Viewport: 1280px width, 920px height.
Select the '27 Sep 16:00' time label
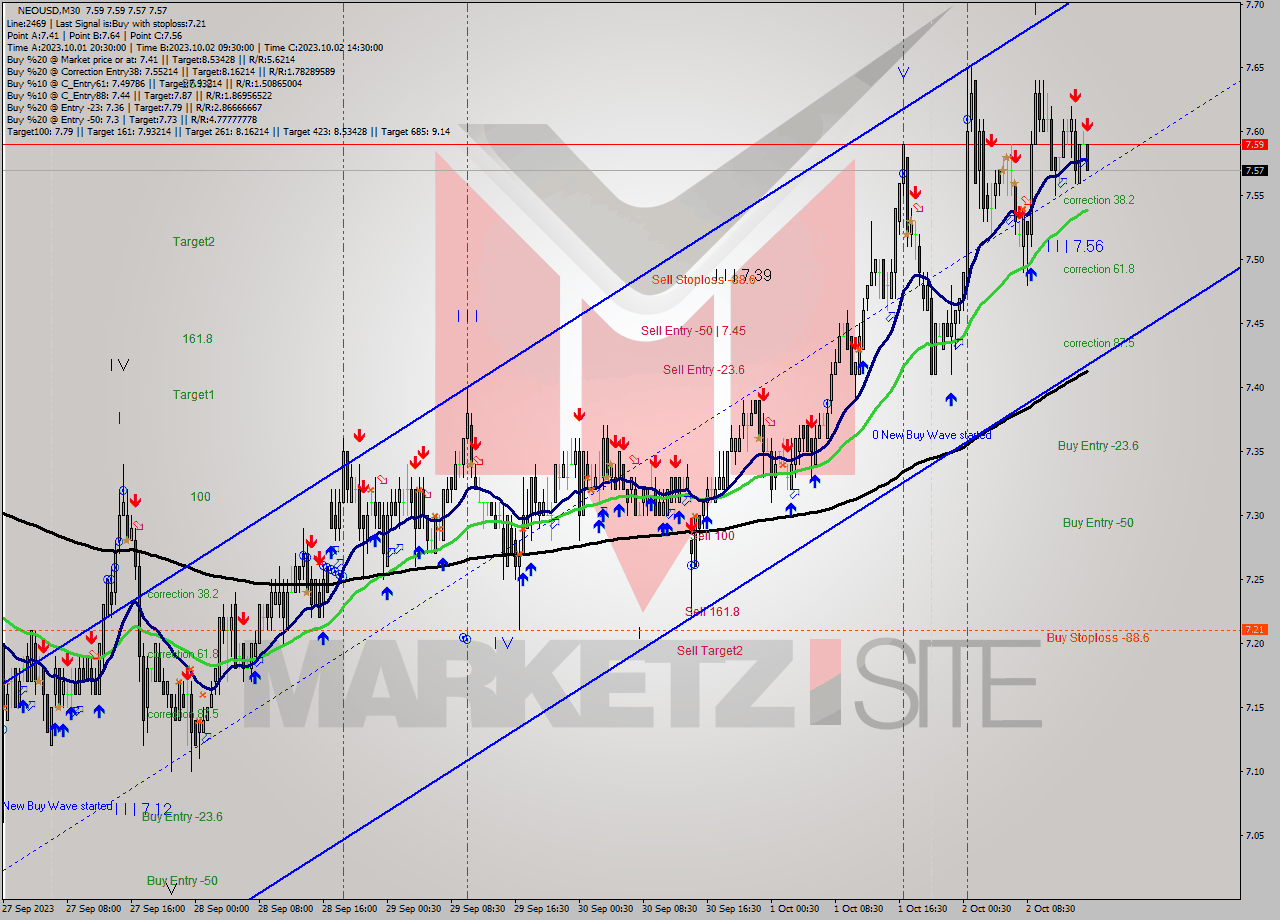click(x=157, y=909)
